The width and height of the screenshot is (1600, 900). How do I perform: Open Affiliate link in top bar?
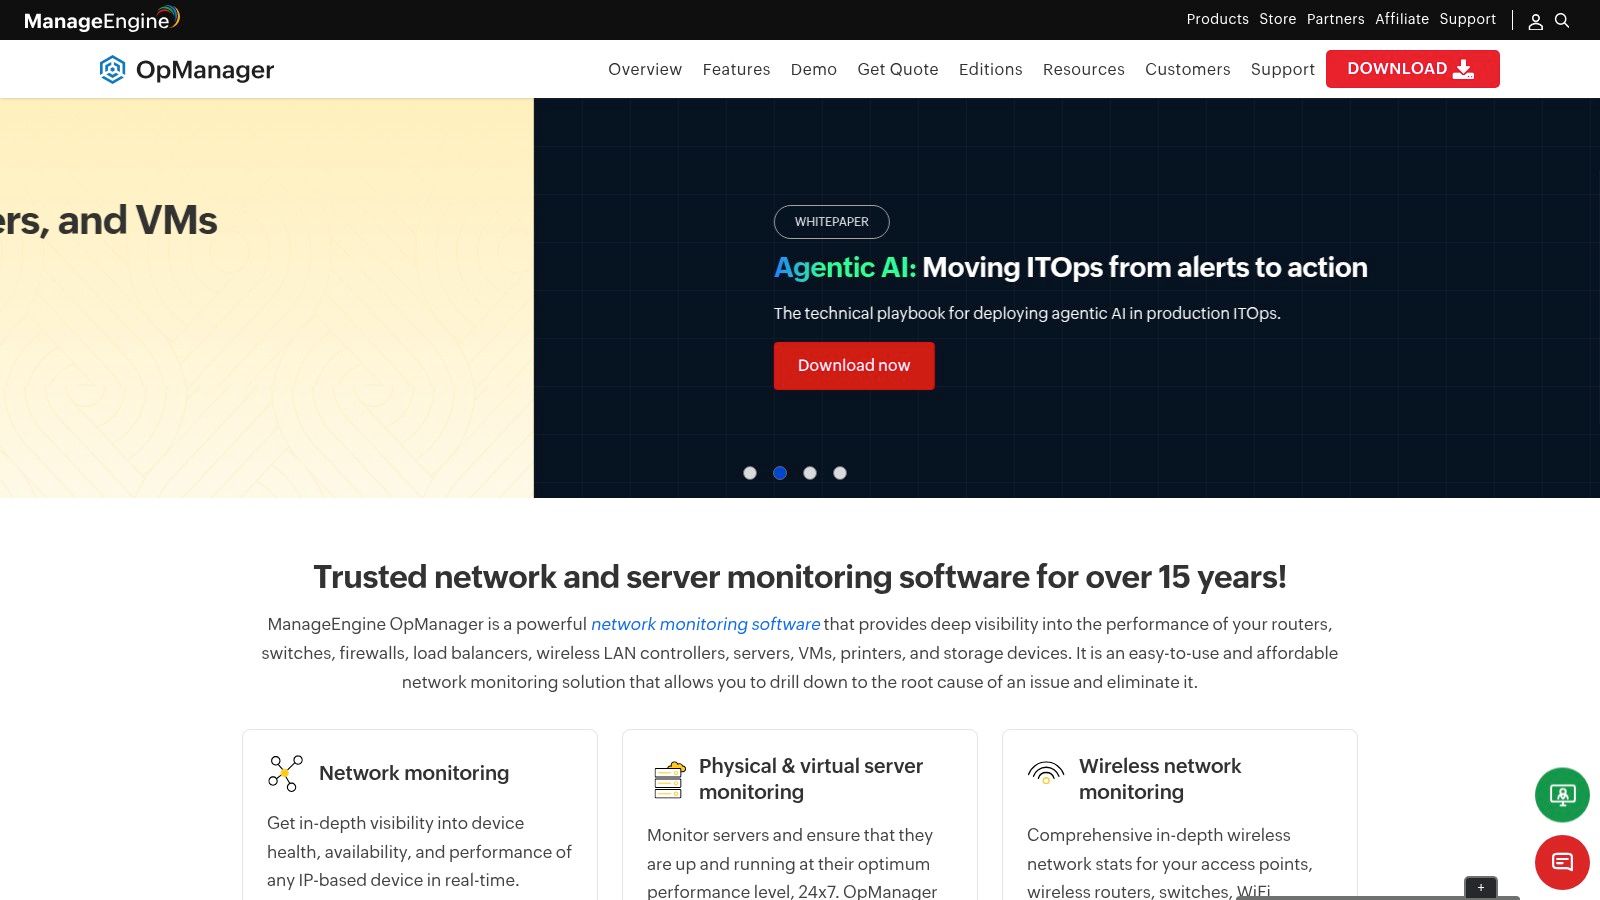click(1402, 19)
